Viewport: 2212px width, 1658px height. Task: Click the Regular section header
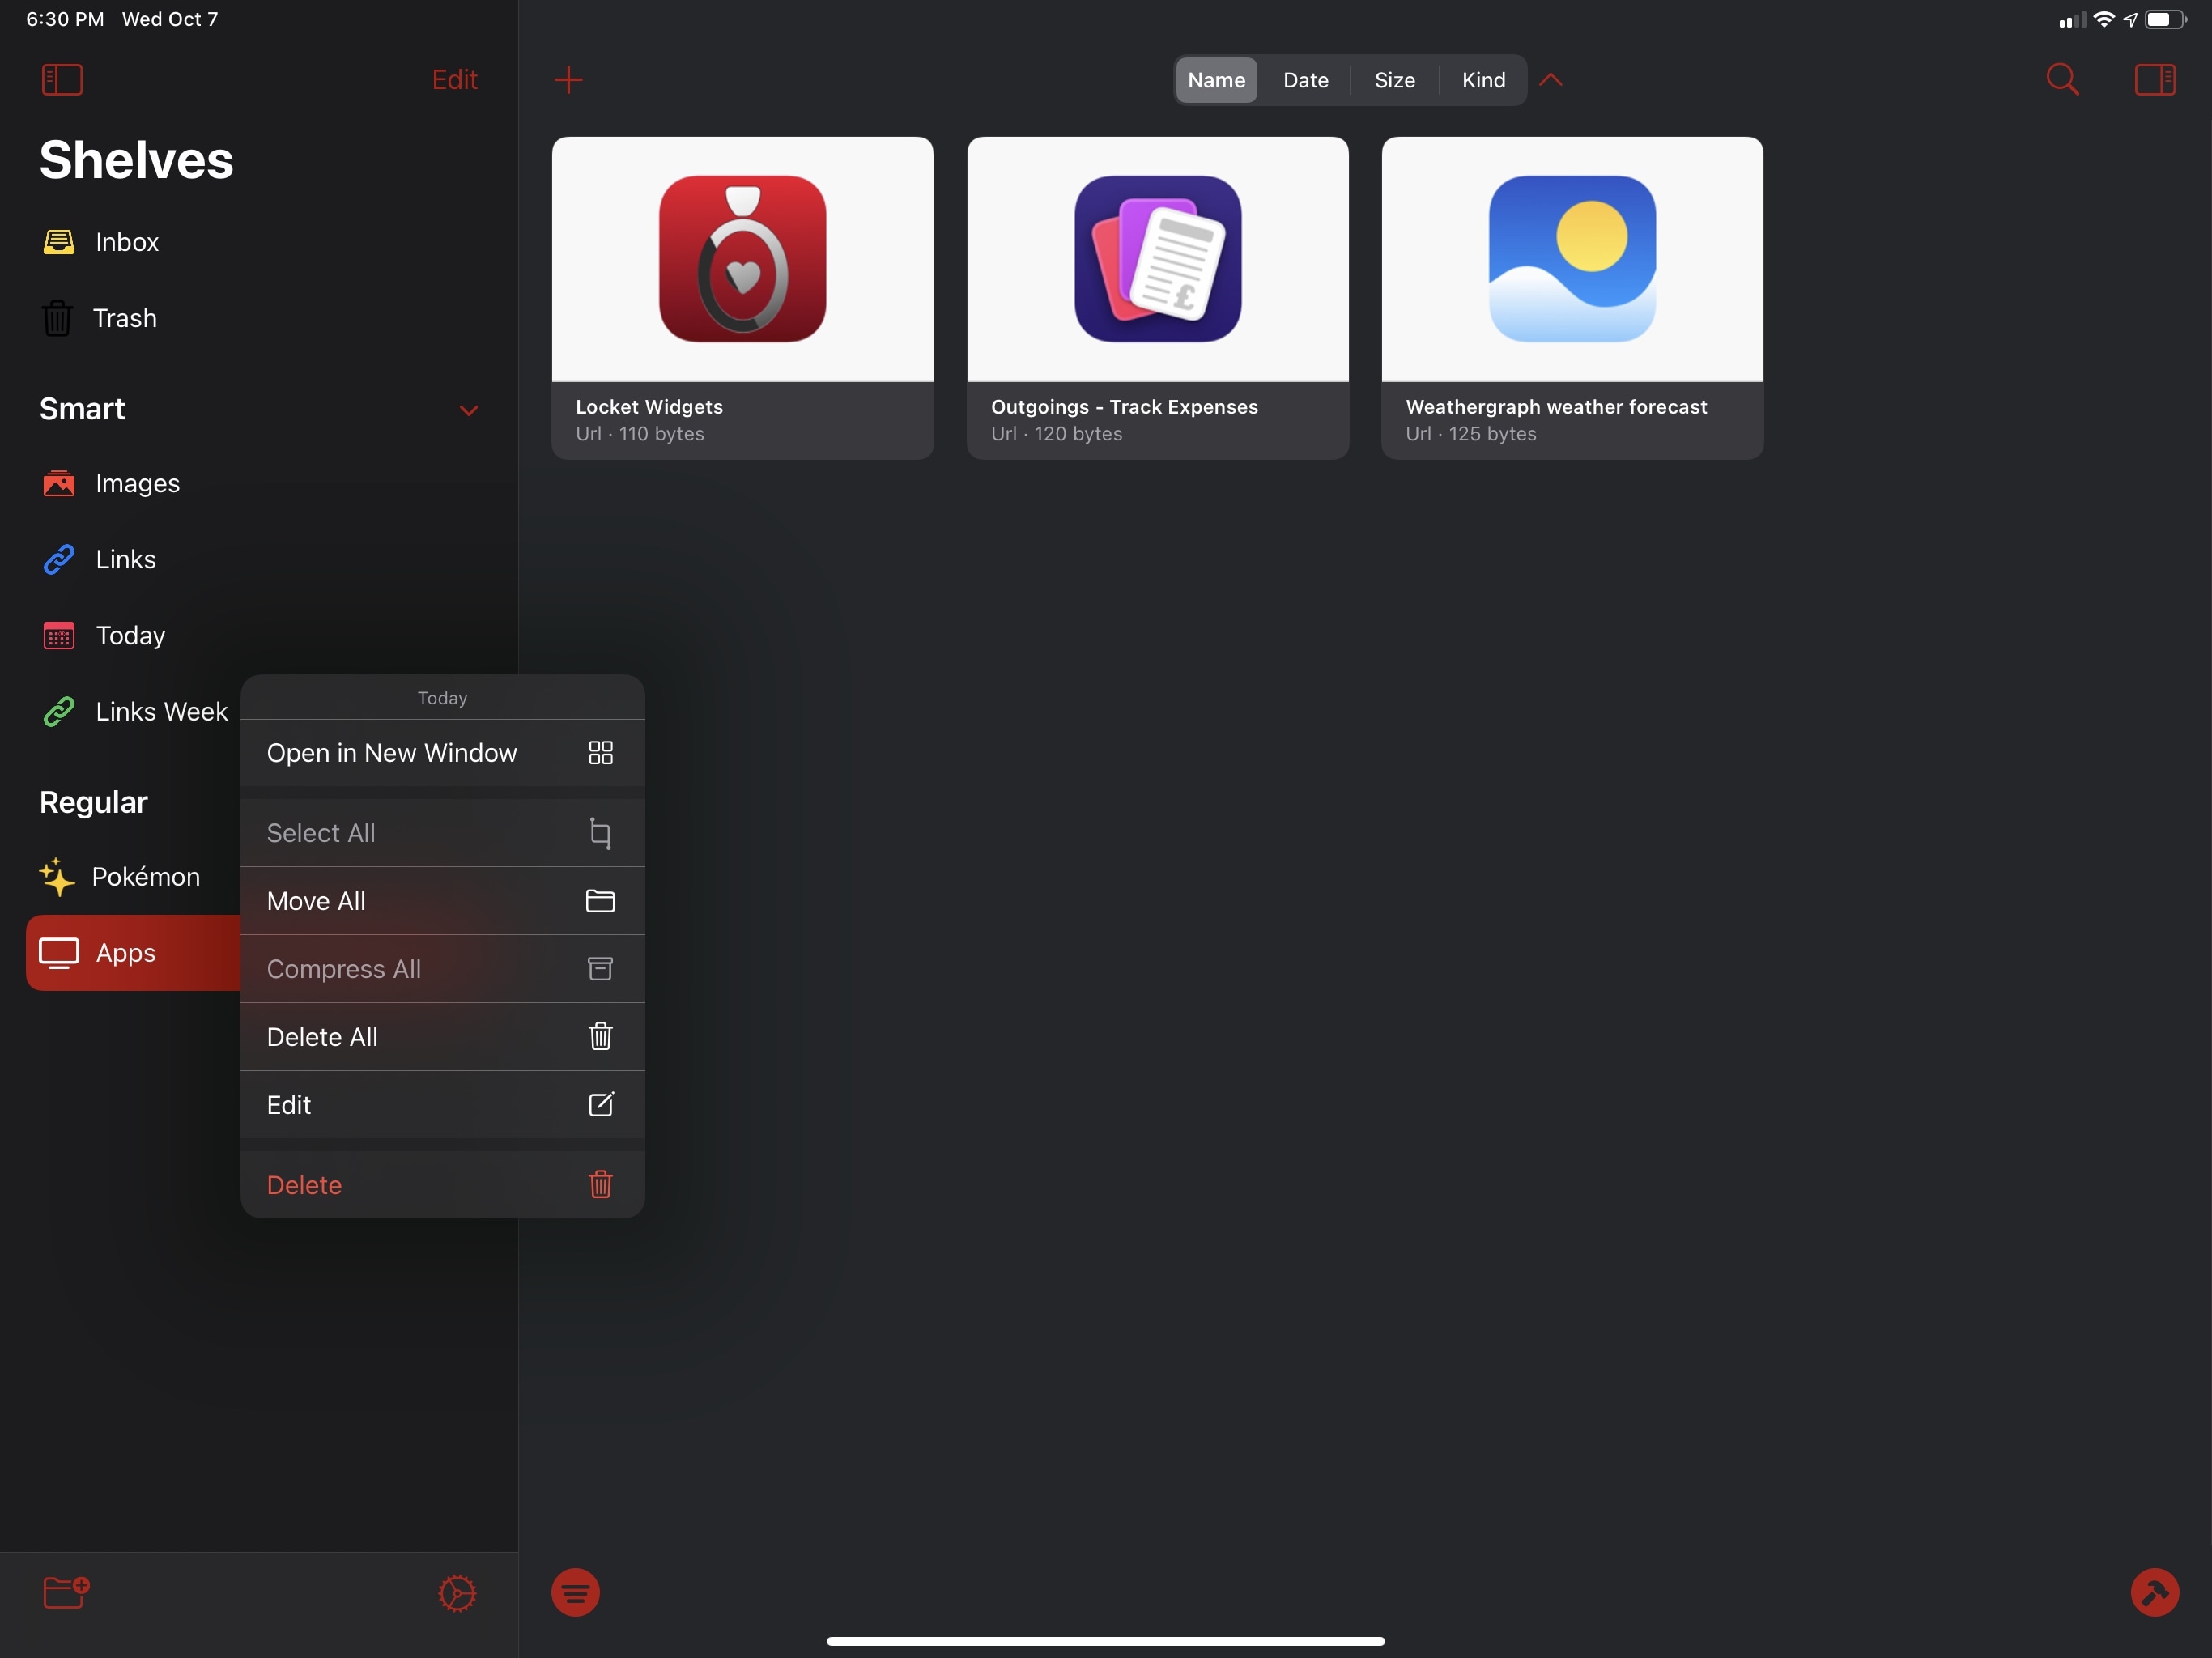tap(93, 802)
